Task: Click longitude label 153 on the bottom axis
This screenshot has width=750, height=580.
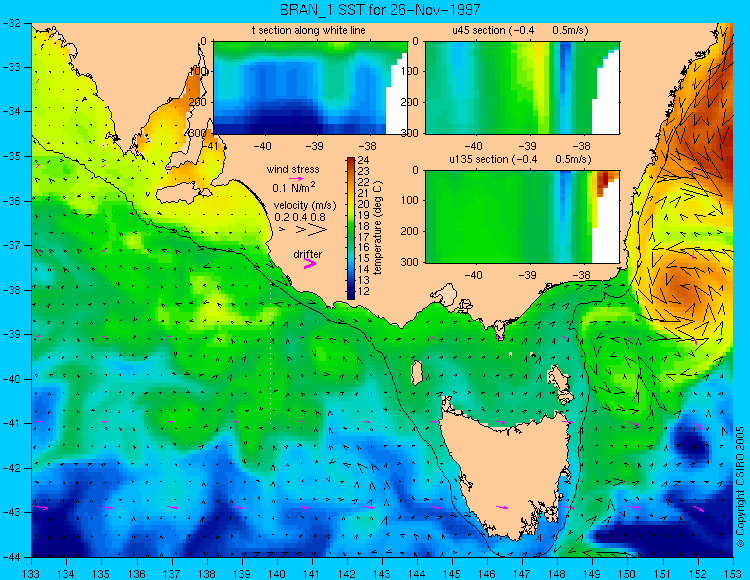Action: [x=733, y=574]
